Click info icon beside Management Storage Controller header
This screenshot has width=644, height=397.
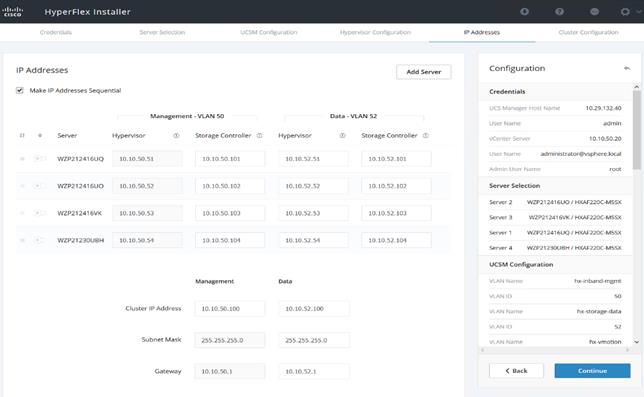260,135
